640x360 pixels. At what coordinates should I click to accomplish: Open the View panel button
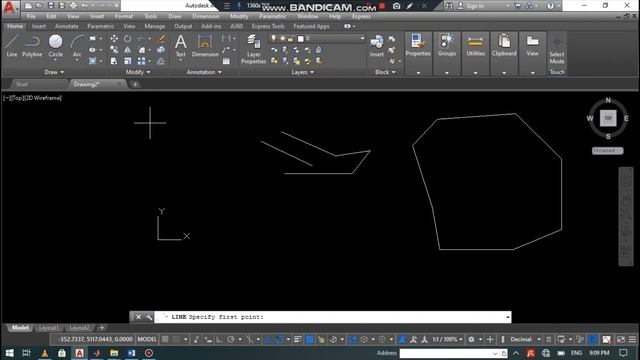coord(532,54)
